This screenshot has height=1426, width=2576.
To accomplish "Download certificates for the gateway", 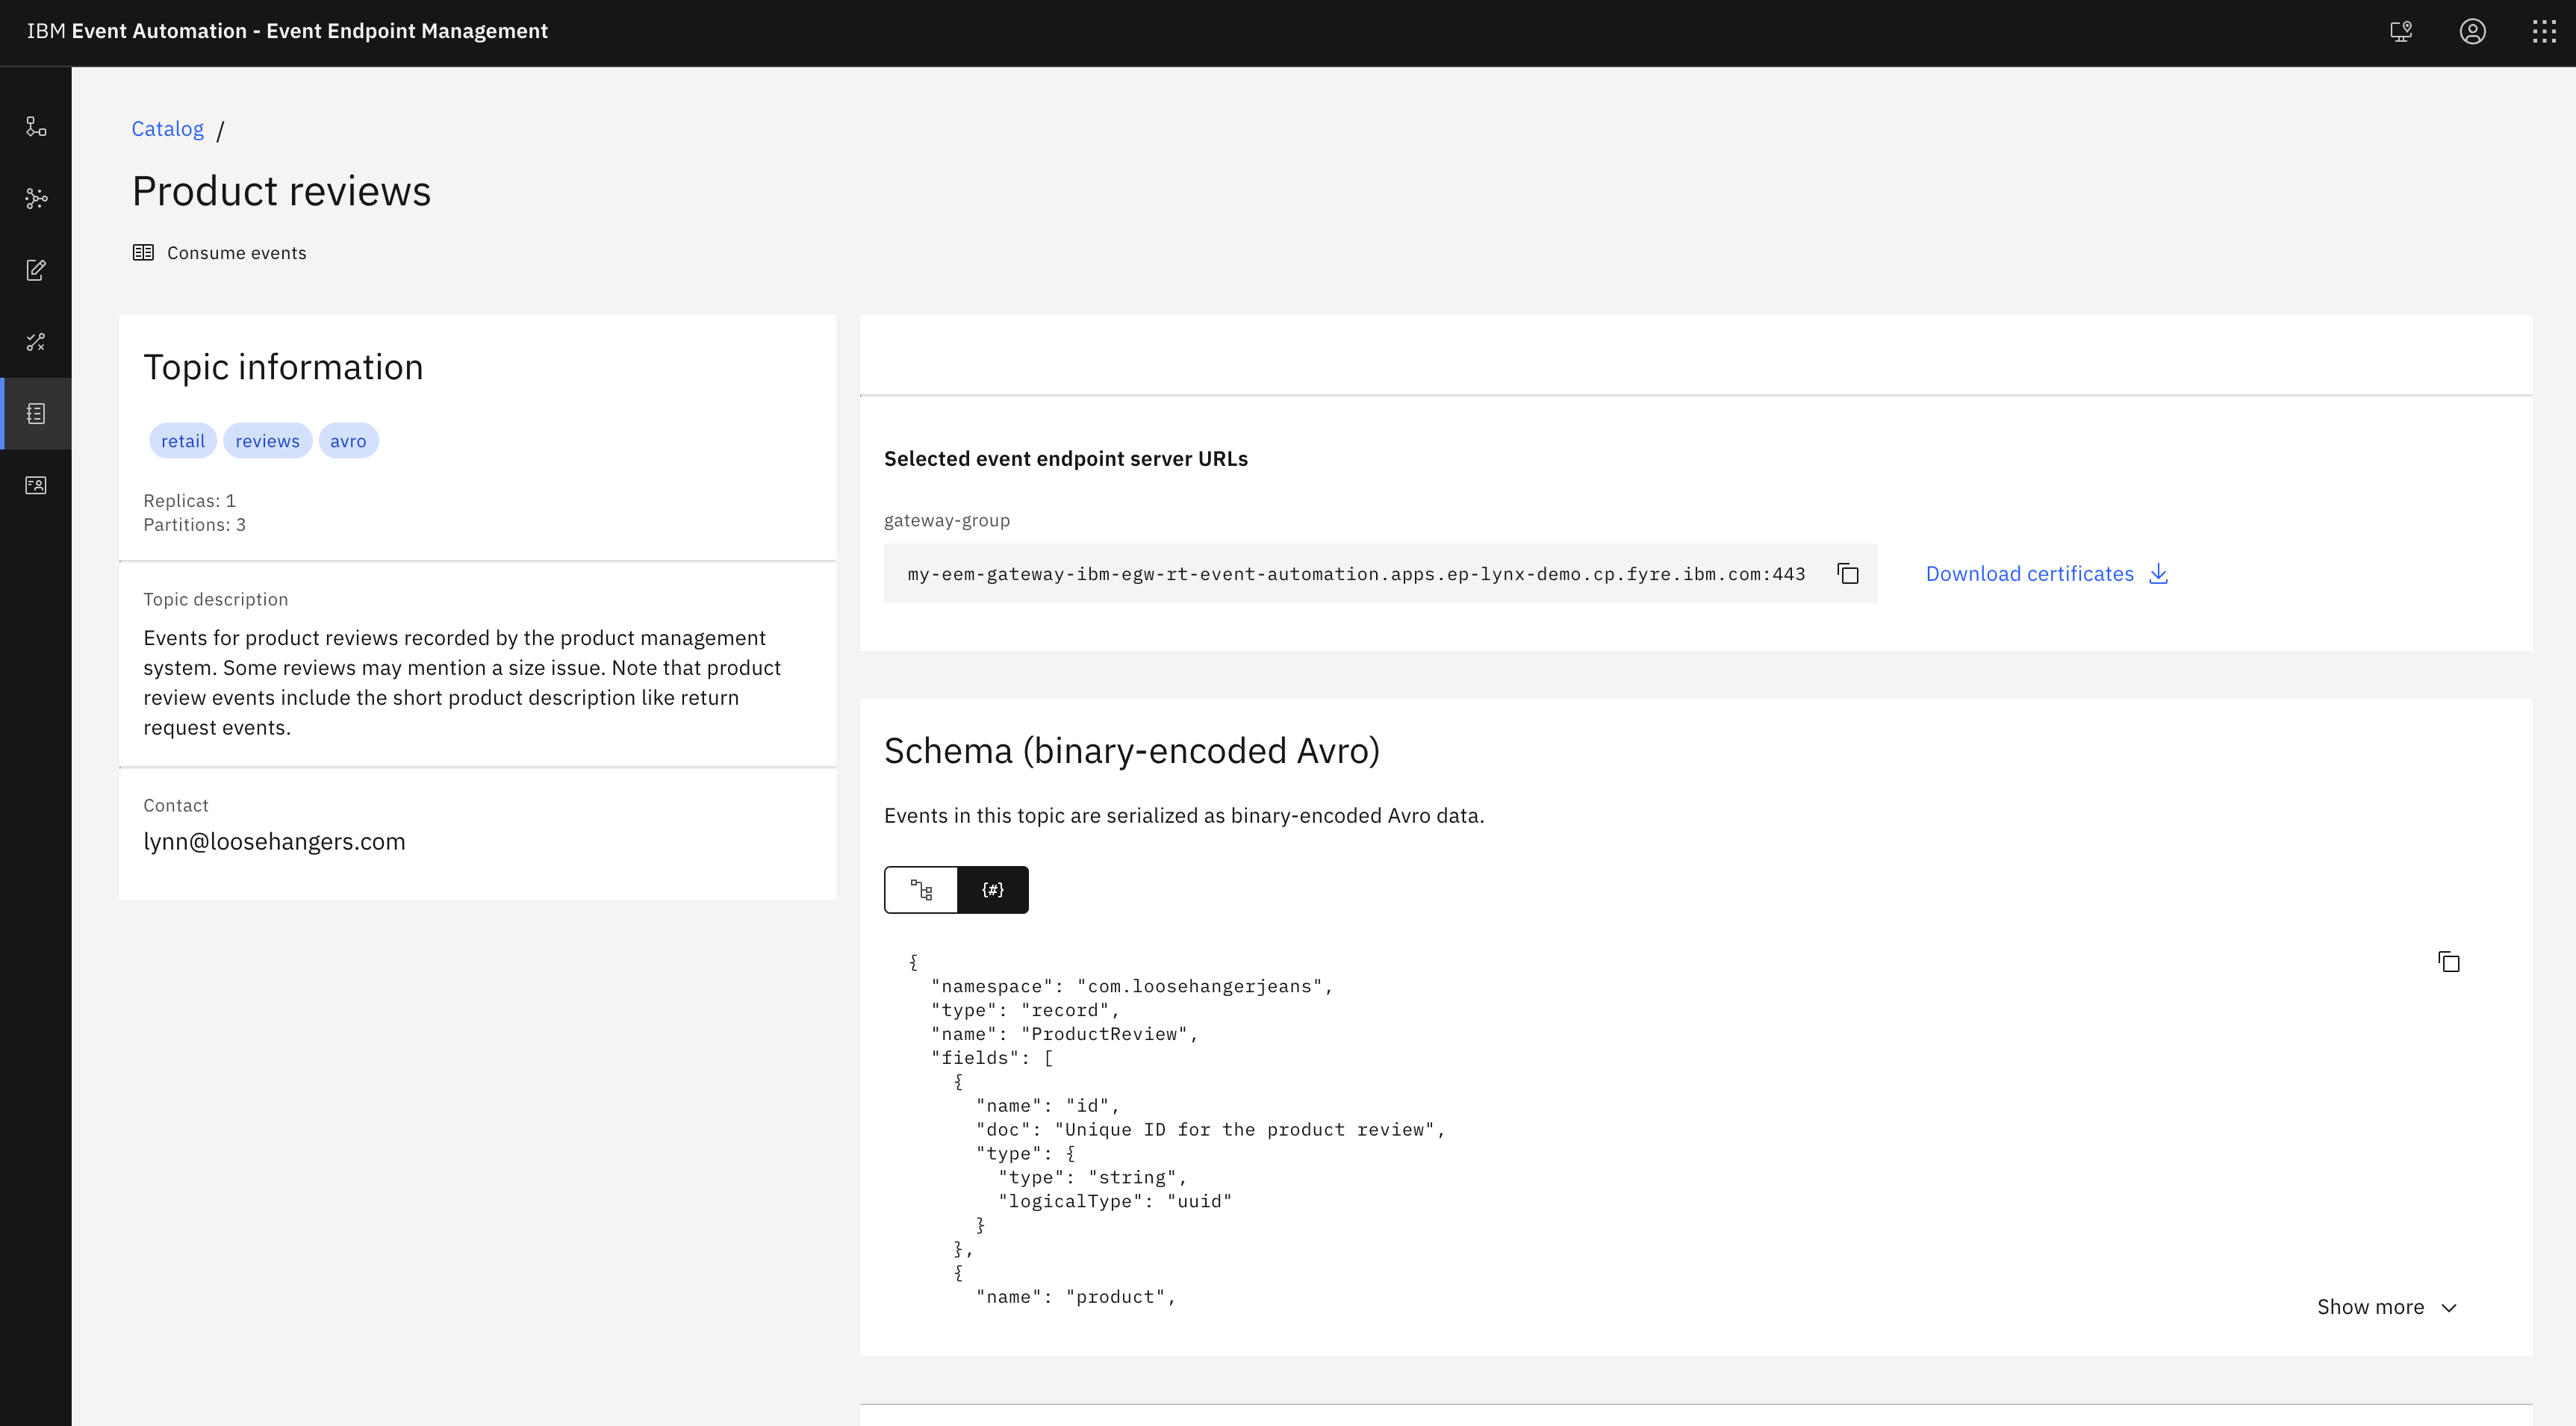I will (x=2047, y=574).
